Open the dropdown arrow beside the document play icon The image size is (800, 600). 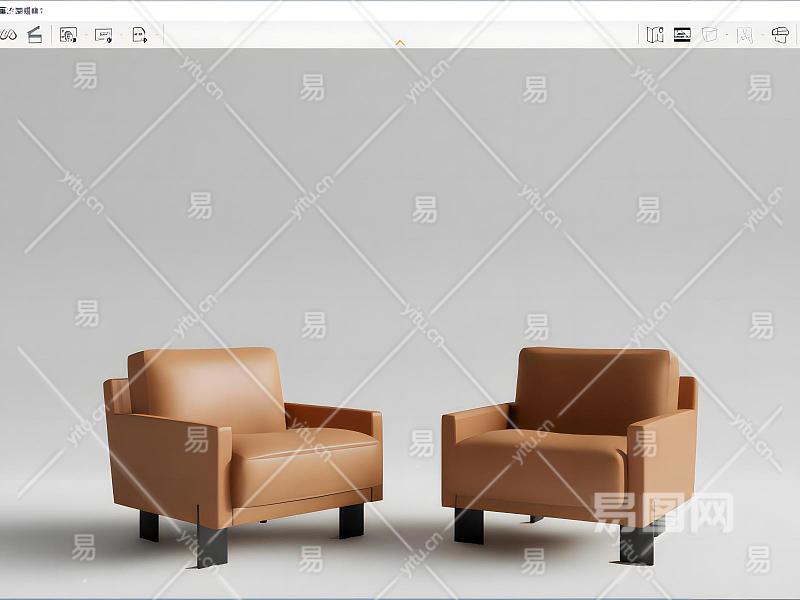pyautogui.click(x=157, y=35)
